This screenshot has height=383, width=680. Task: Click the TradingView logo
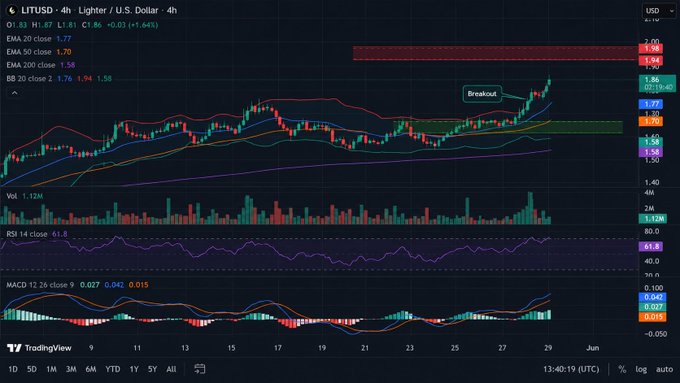39,348
